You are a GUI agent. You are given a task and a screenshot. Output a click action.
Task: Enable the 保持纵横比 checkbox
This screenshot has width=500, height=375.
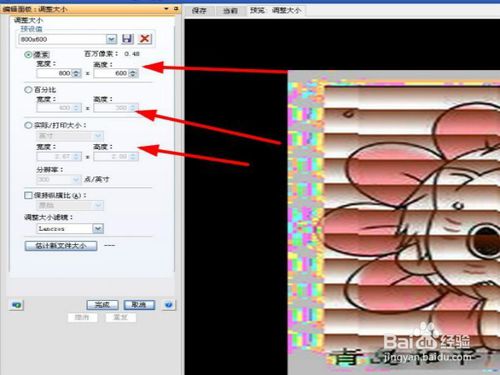(28, 195)
